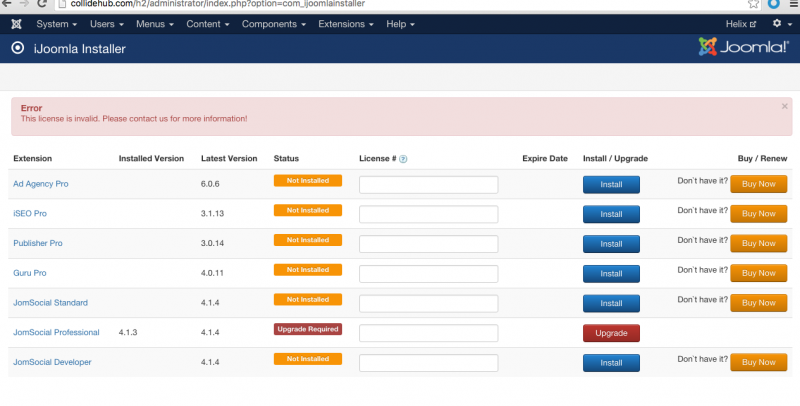Image resolution: width=800 pixels, height=406 pixels.
Task: Open the Extensions menu
Action: coord(345,24)
